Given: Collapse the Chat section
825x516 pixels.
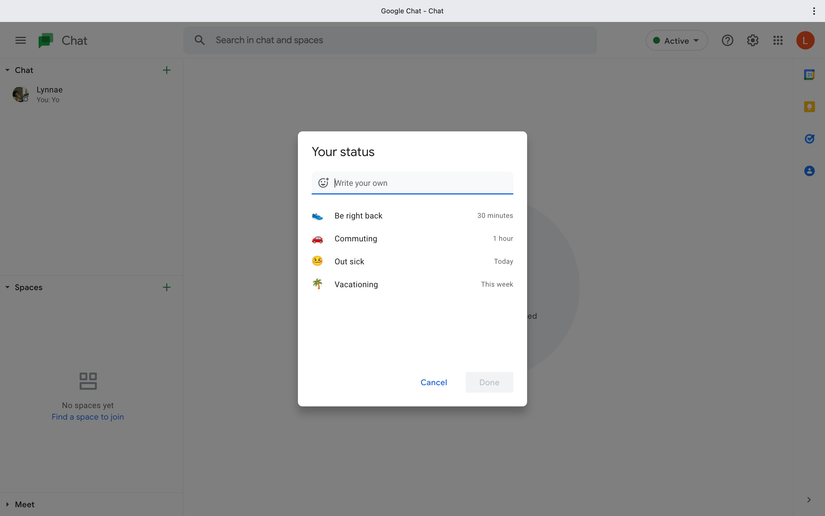Looking at the screenshot, I should [7, 70].
